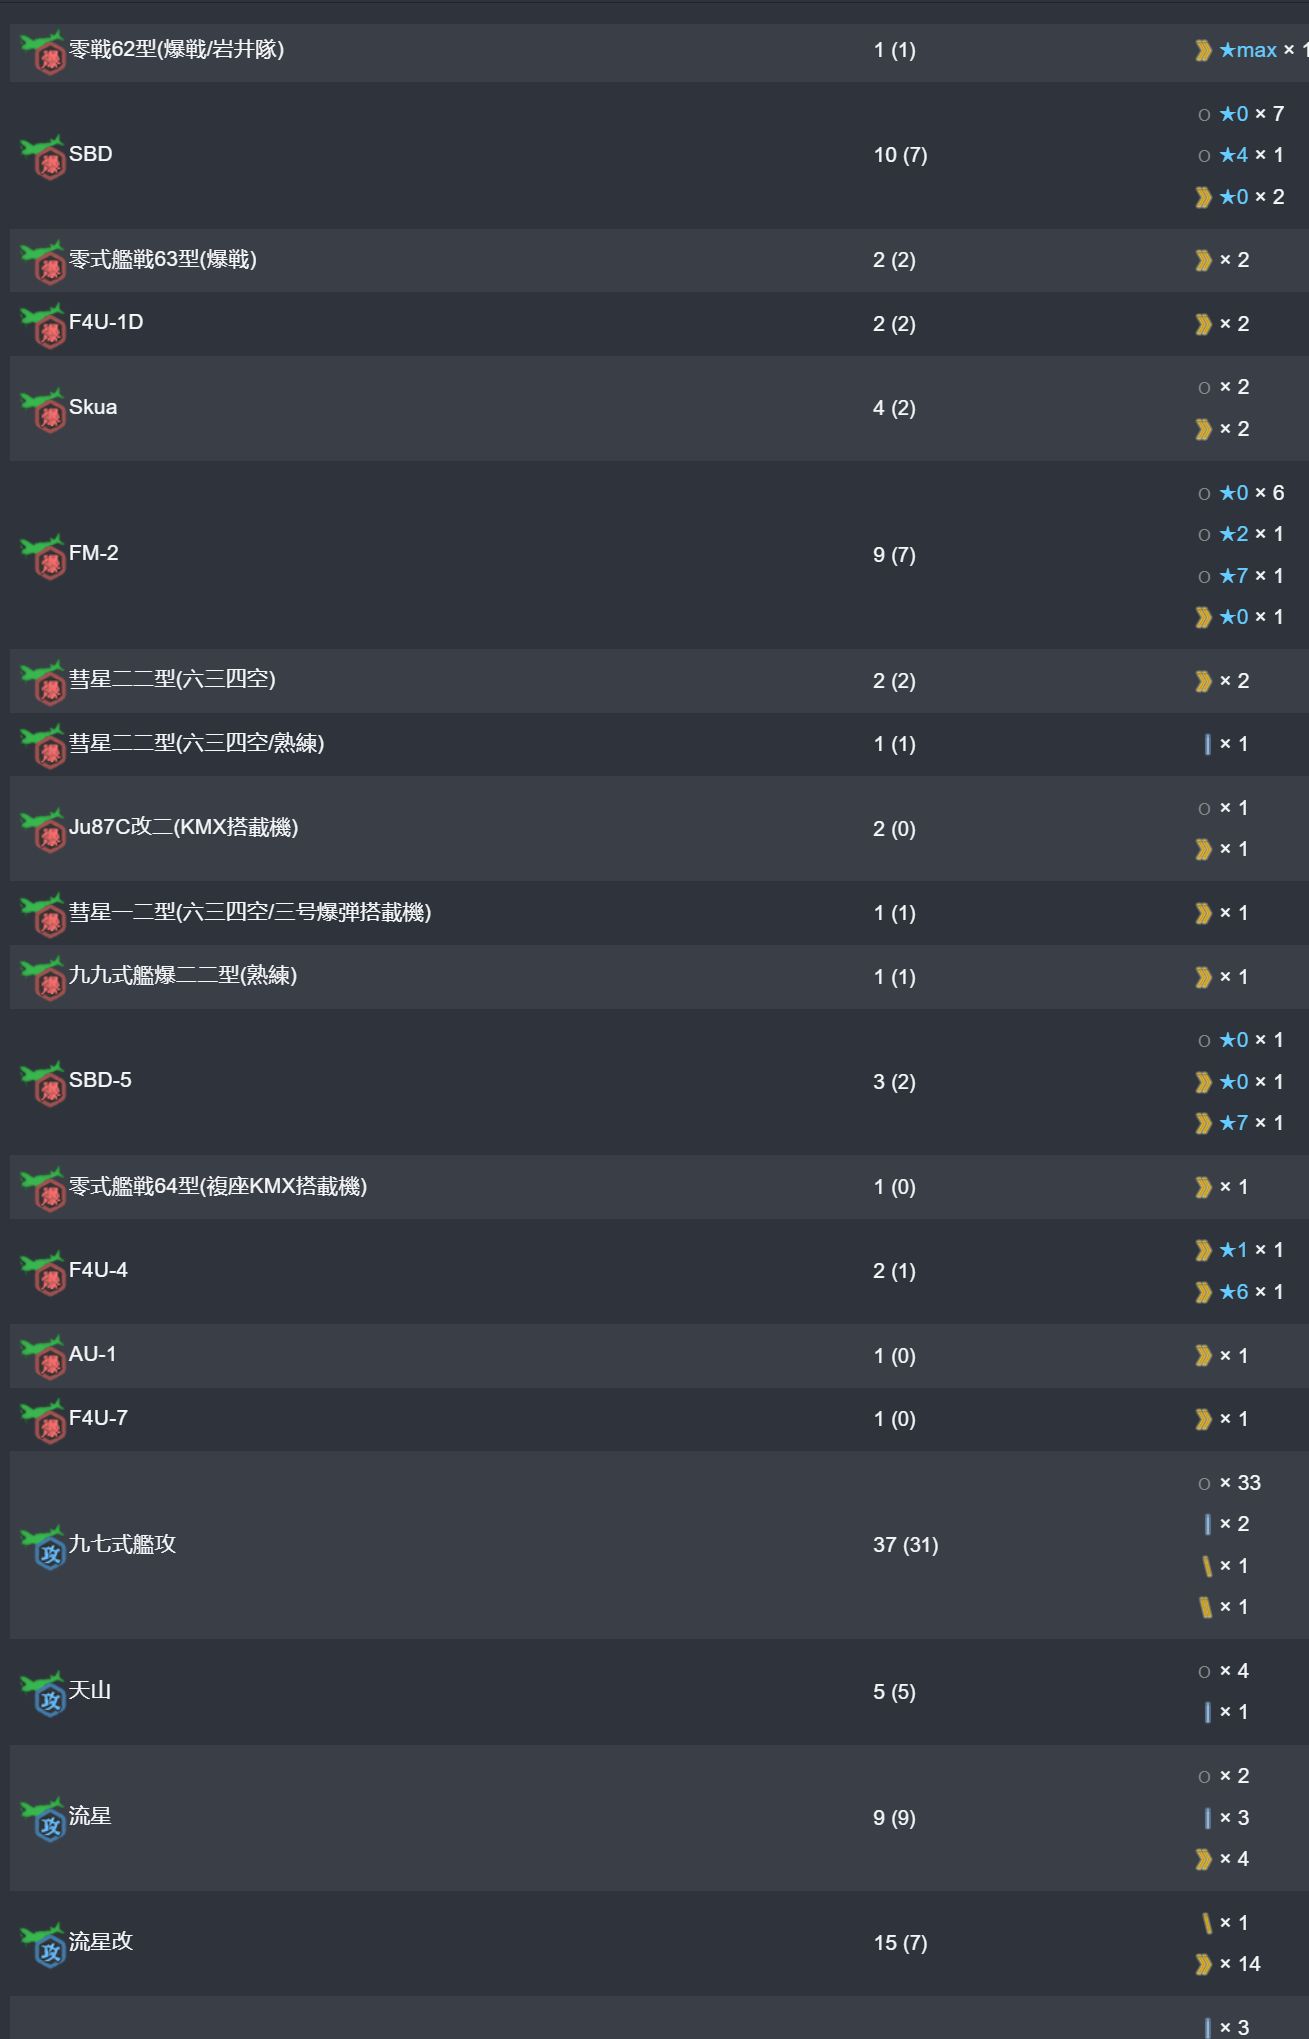1309x2039 pixels.
Task: Click the × 33 unskilled entry for 九七式艦攻
Action: (x=1239, y=1483)
